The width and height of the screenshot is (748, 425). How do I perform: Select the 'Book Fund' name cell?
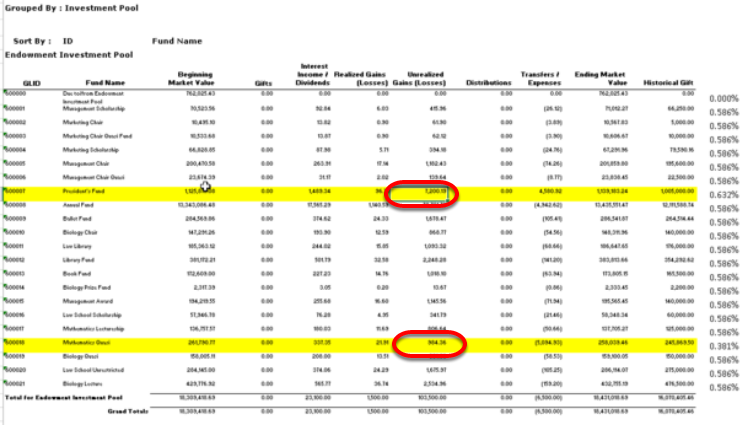click(x=76, y=274)
